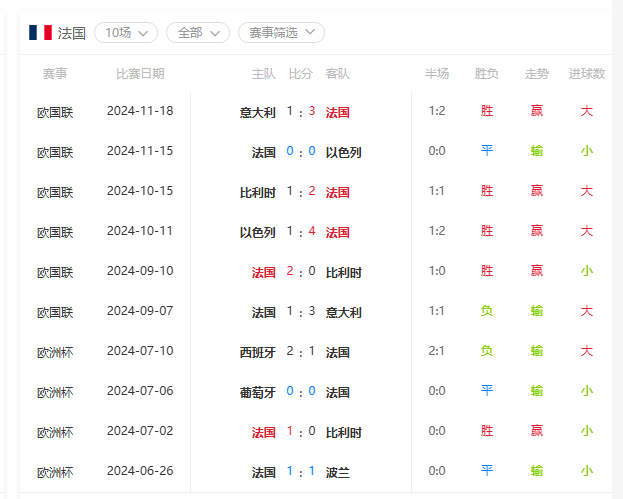Click 欧洲杯 in the 2024-07-10 row
Viewport: 623px width, 499px height.
[x=55, y=352]
